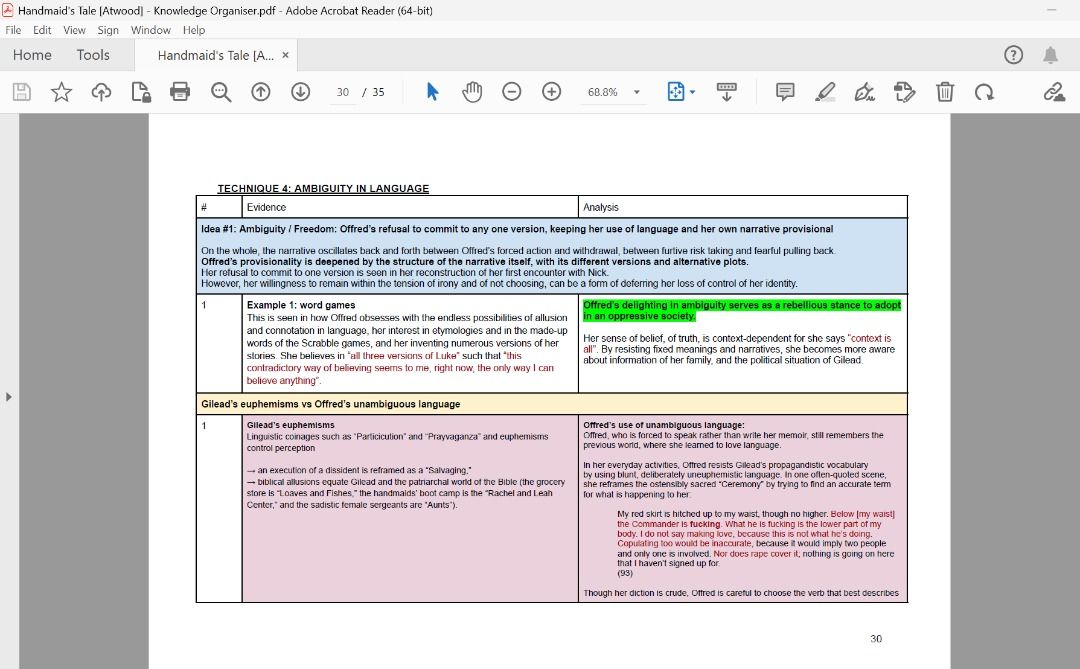The image size is (1080, 669).
Task: Toggle the notifications bell
Action: 1051,55
